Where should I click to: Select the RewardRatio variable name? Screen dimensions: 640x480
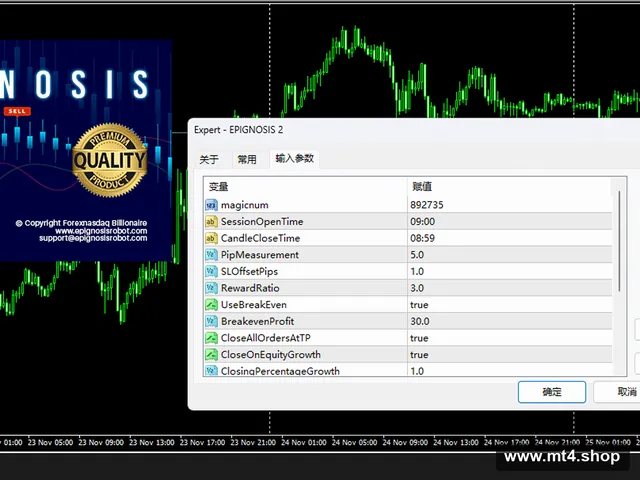pyautogui.click(x=250, y=288)
